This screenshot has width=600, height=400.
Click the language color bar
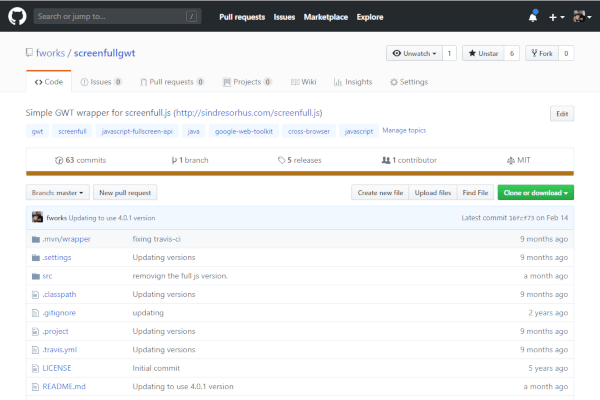click(300, 174)
